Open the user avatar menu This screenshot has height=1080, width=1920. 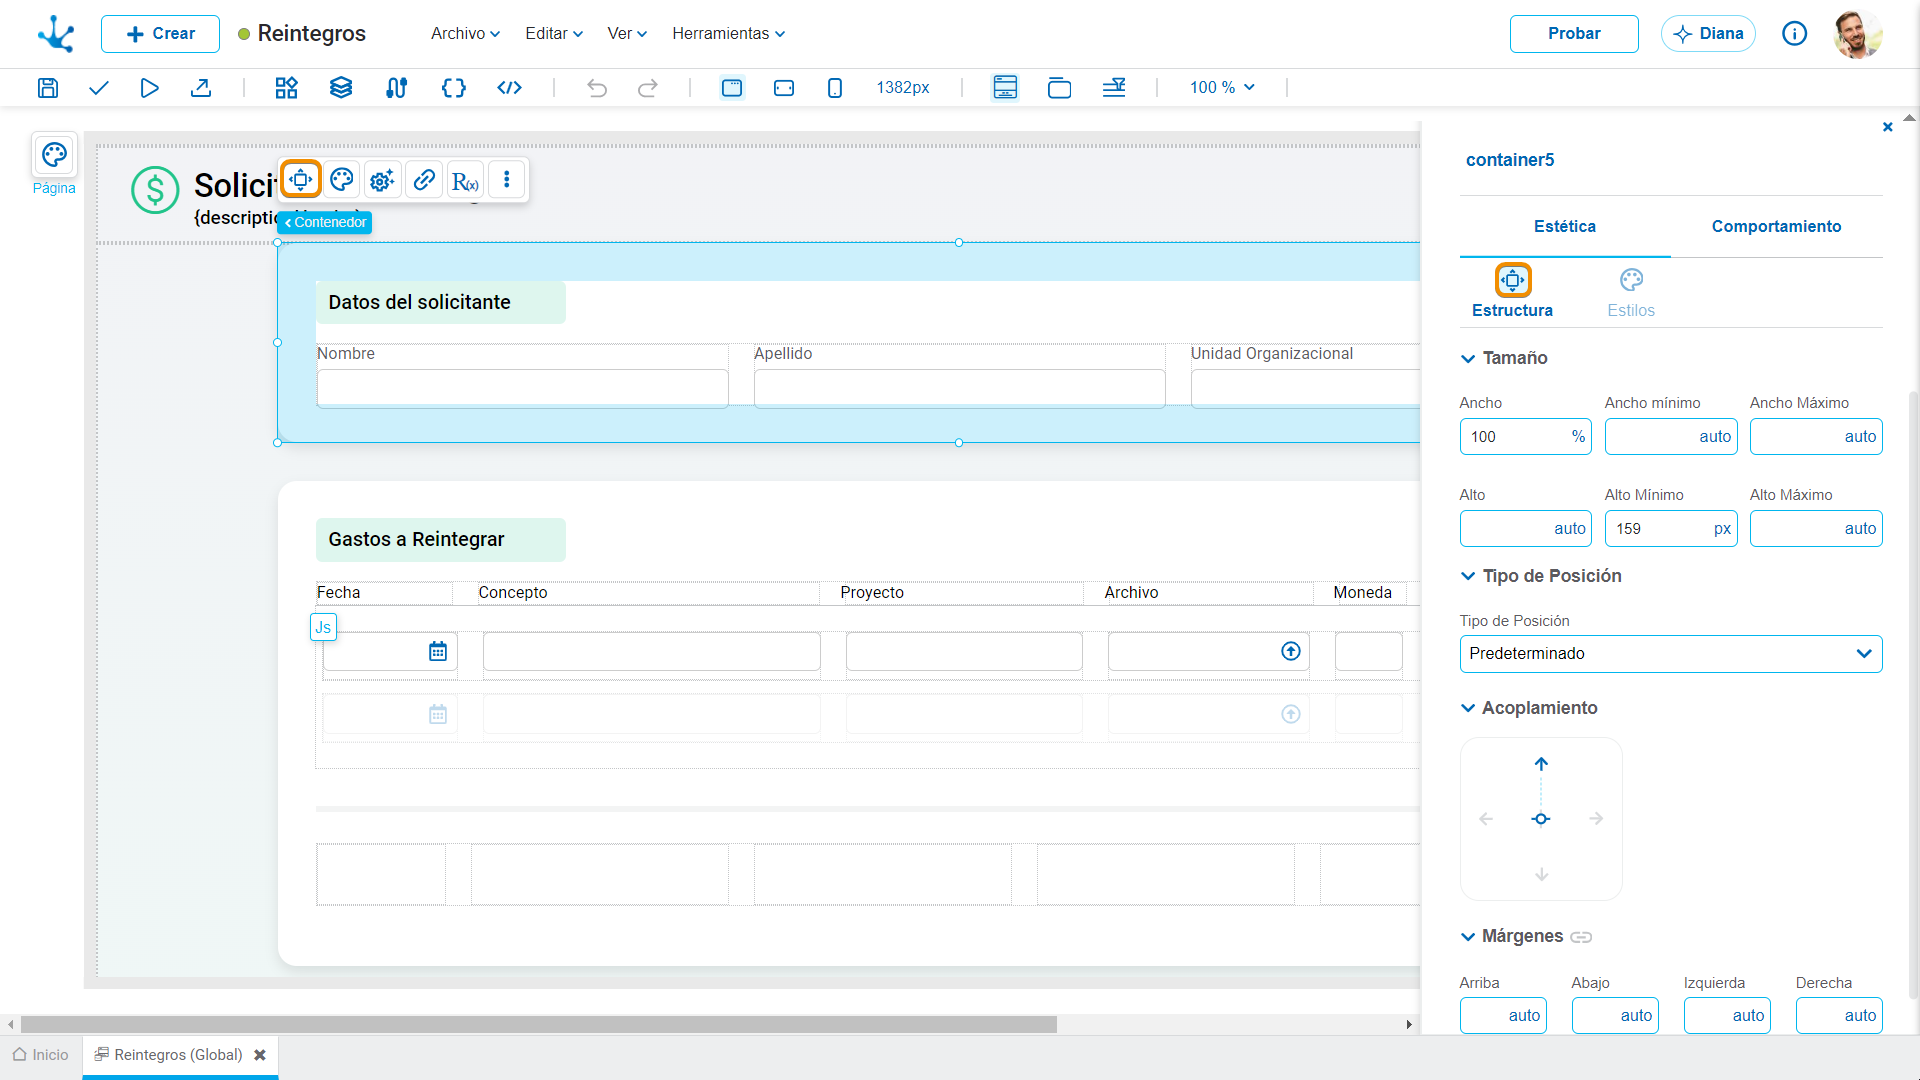pos(1858,34)
